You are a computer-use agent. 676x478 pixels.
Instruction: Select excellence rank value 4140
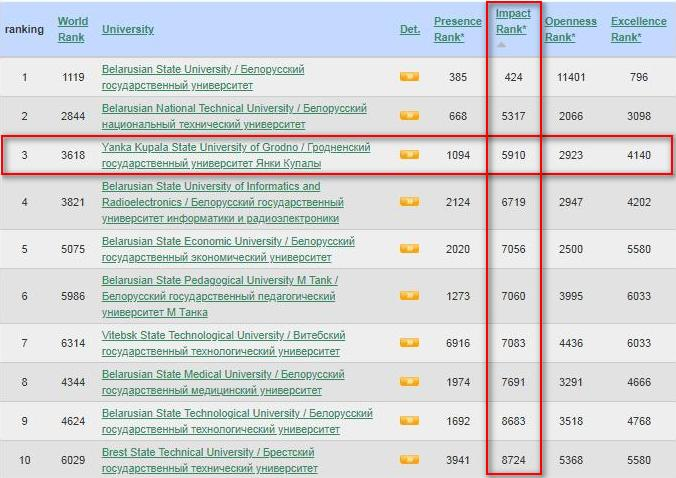pyautogui.click(x=639, y=155)
